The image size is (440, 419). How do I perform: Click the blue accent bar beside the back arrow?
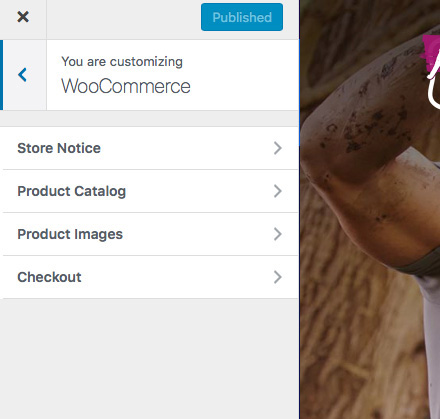click(x=1, y=75)
